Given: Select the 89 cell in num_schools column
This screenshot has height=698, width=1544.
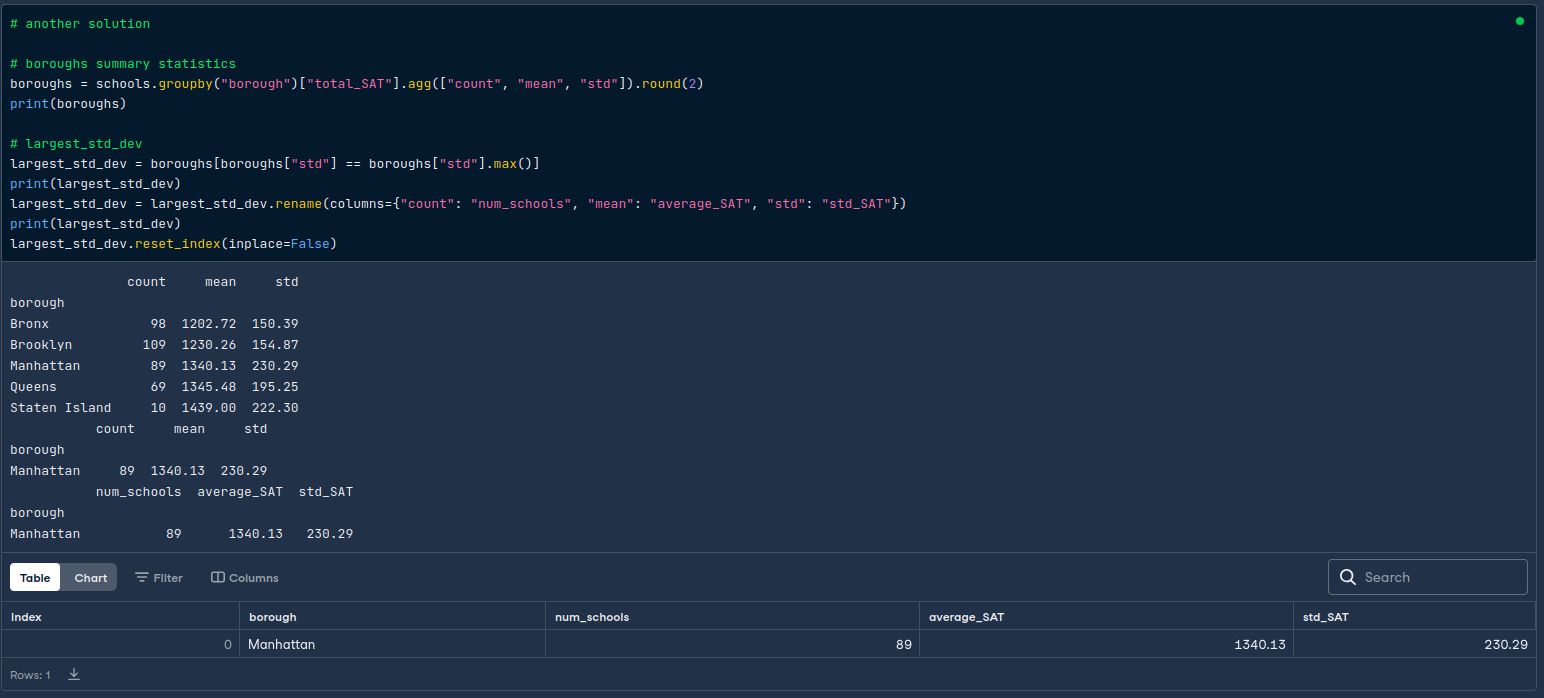Looking at the screenshot, I should [x=732, y=644].
